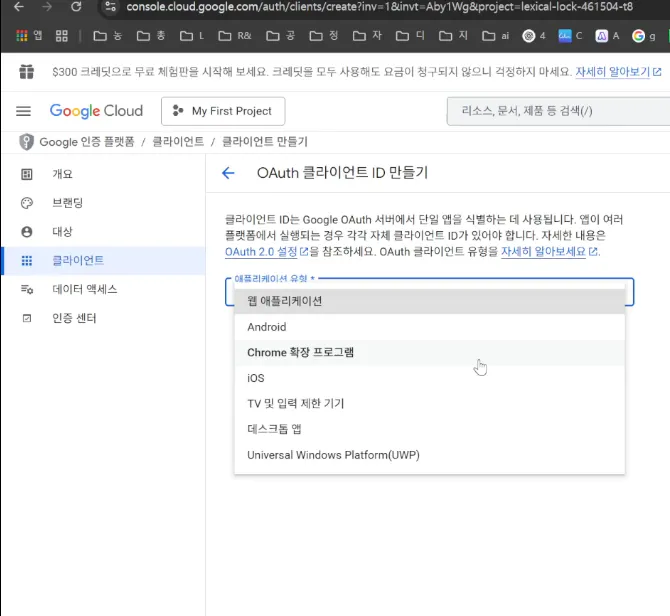Select Chrome 확장 프로그램 option
The width and height of the screenshot is (670, 616).
429,352
